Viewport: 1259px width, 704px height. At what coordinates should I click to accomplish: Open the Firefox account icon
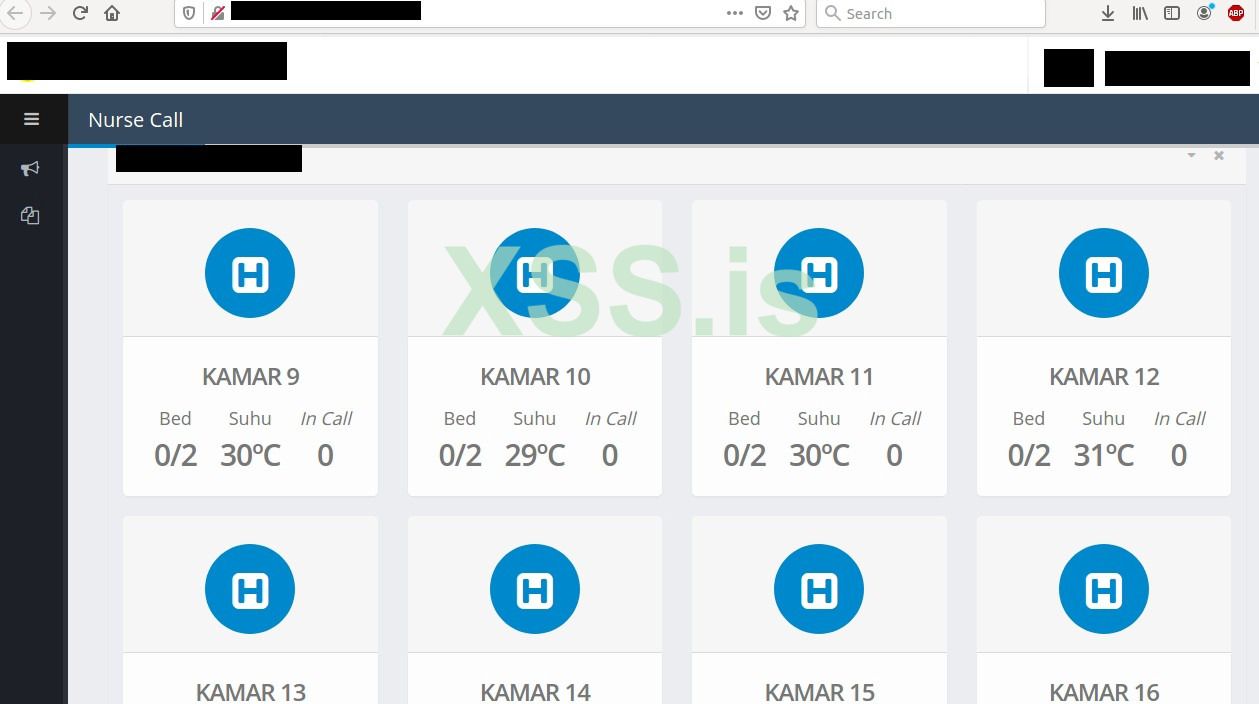coord(1205,13)
